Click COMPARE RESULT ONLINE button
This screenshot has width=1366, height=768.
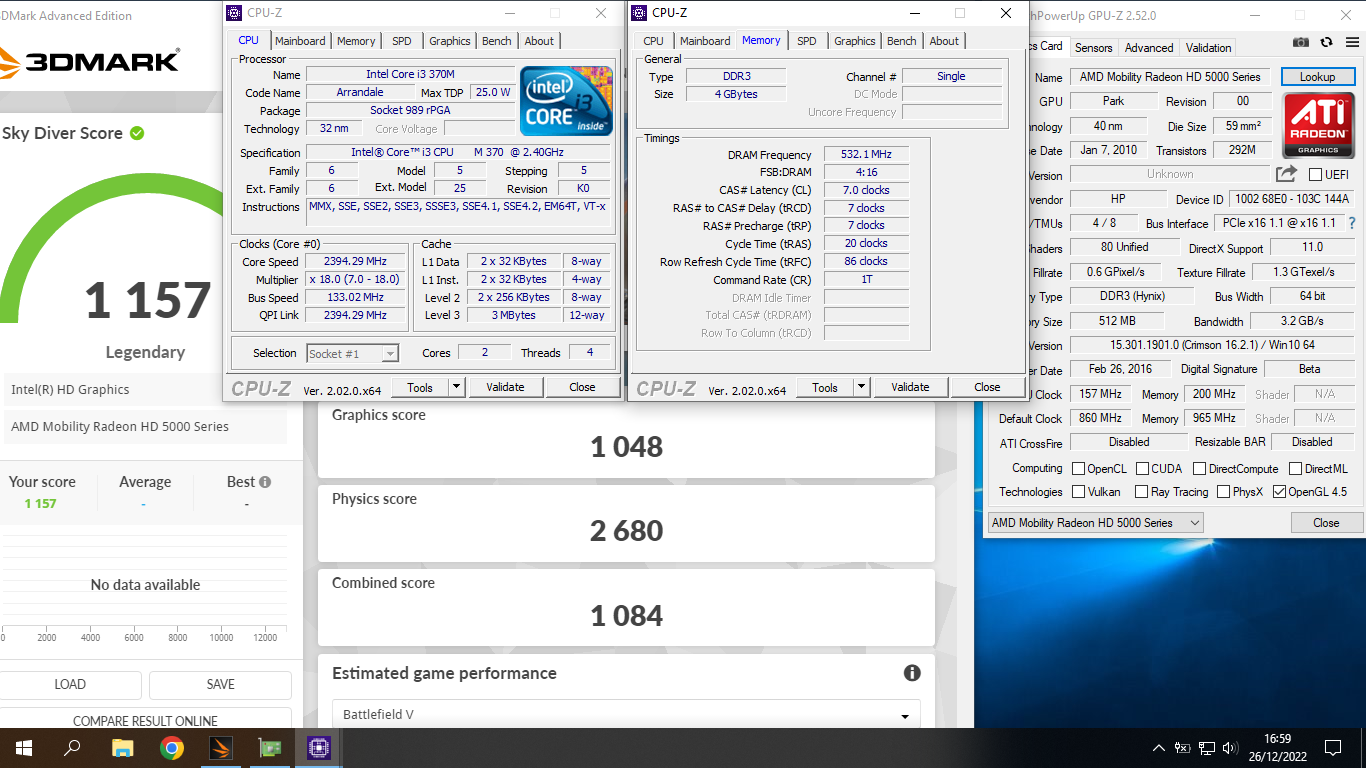pyautogui.click(x=145, y=720)
